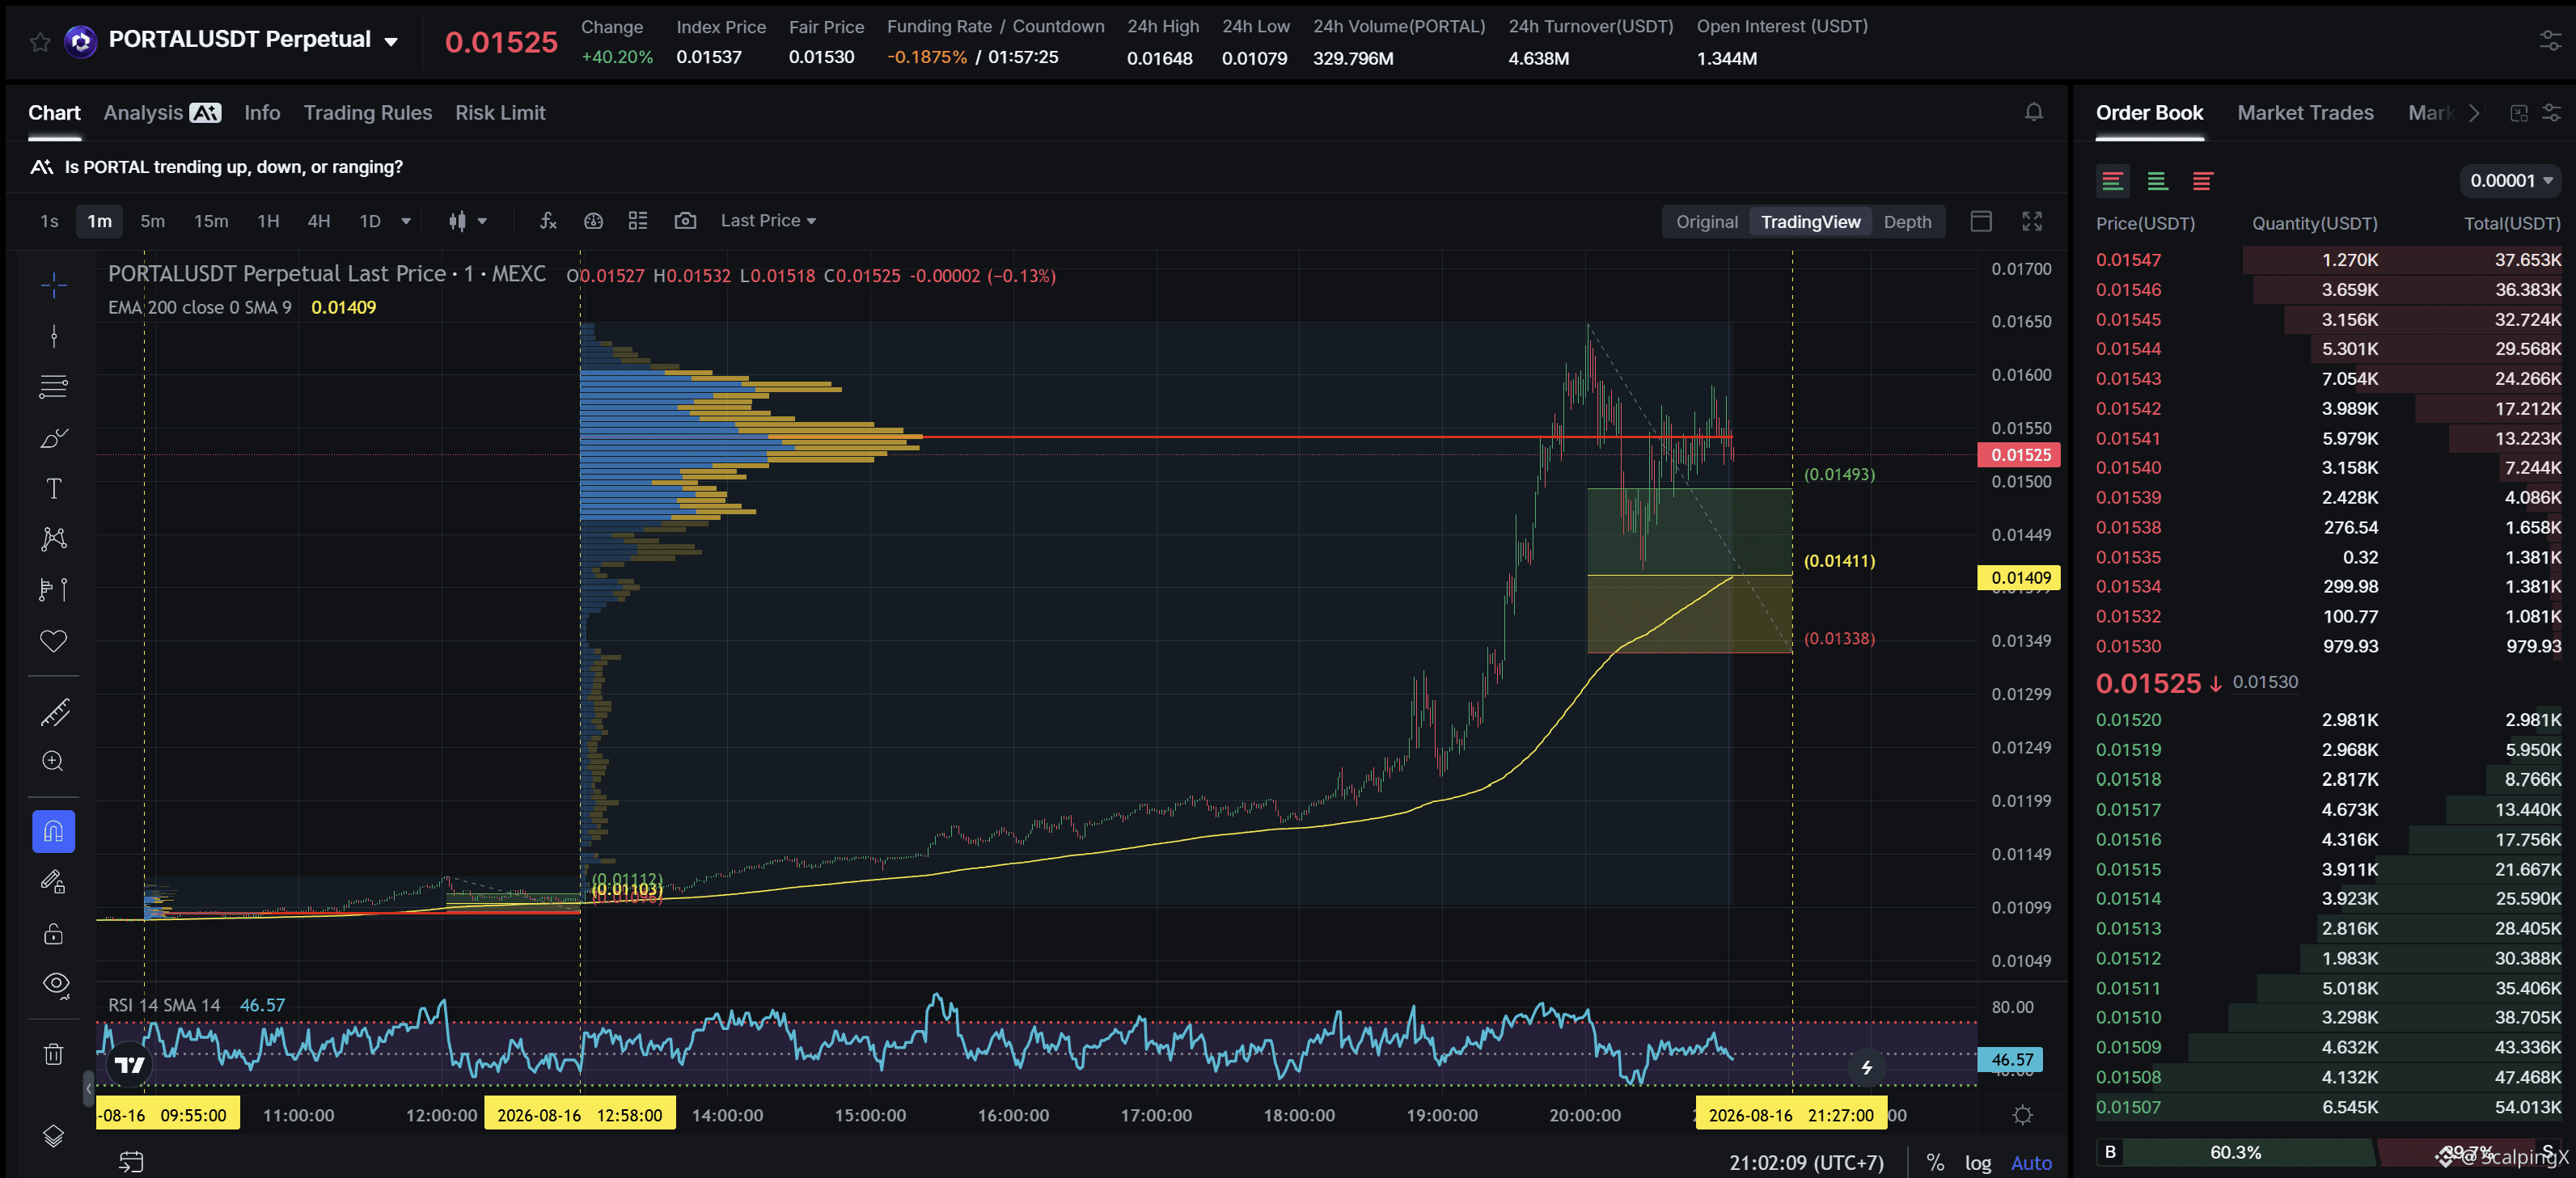
Task: Enter fullscreen chart mode
Action: 2032,221
